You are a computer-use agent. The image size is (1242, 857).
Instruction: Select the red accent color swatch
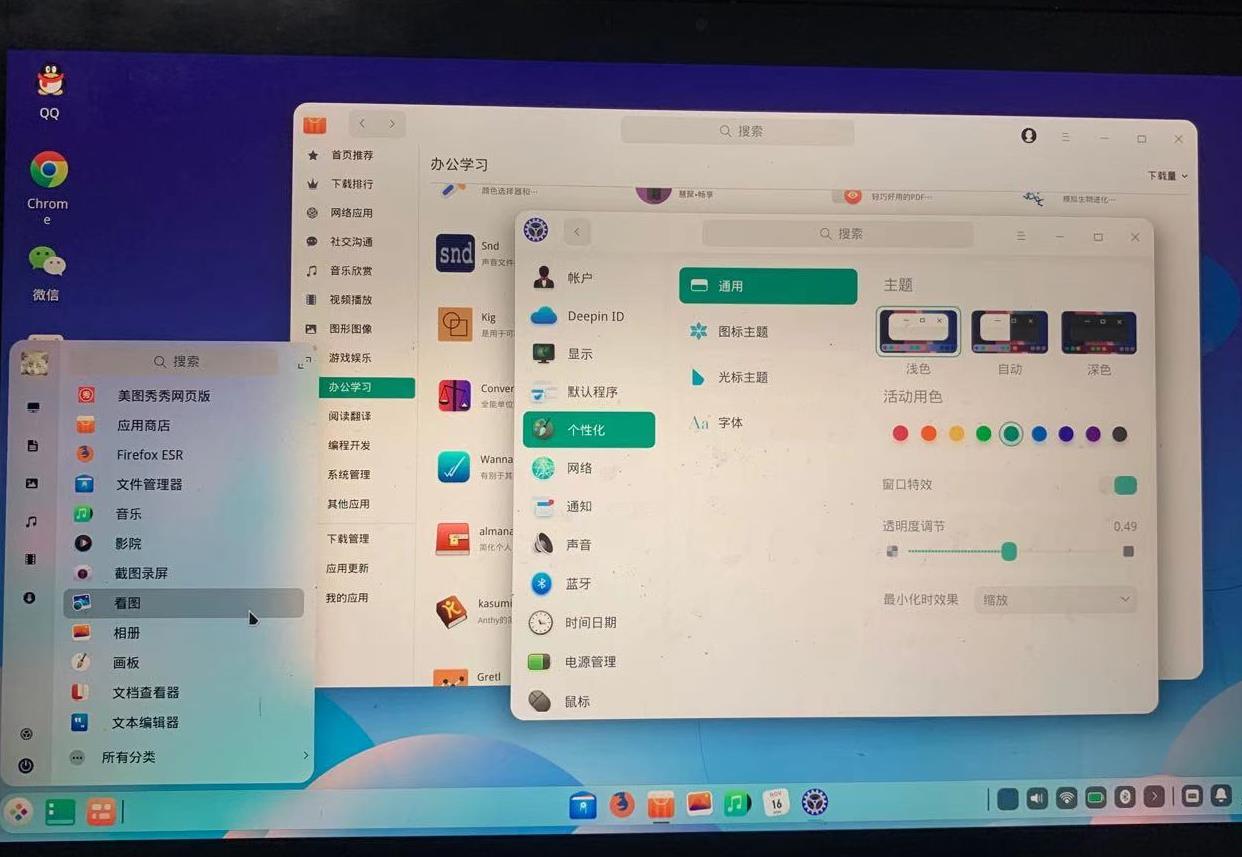point(900,433)
